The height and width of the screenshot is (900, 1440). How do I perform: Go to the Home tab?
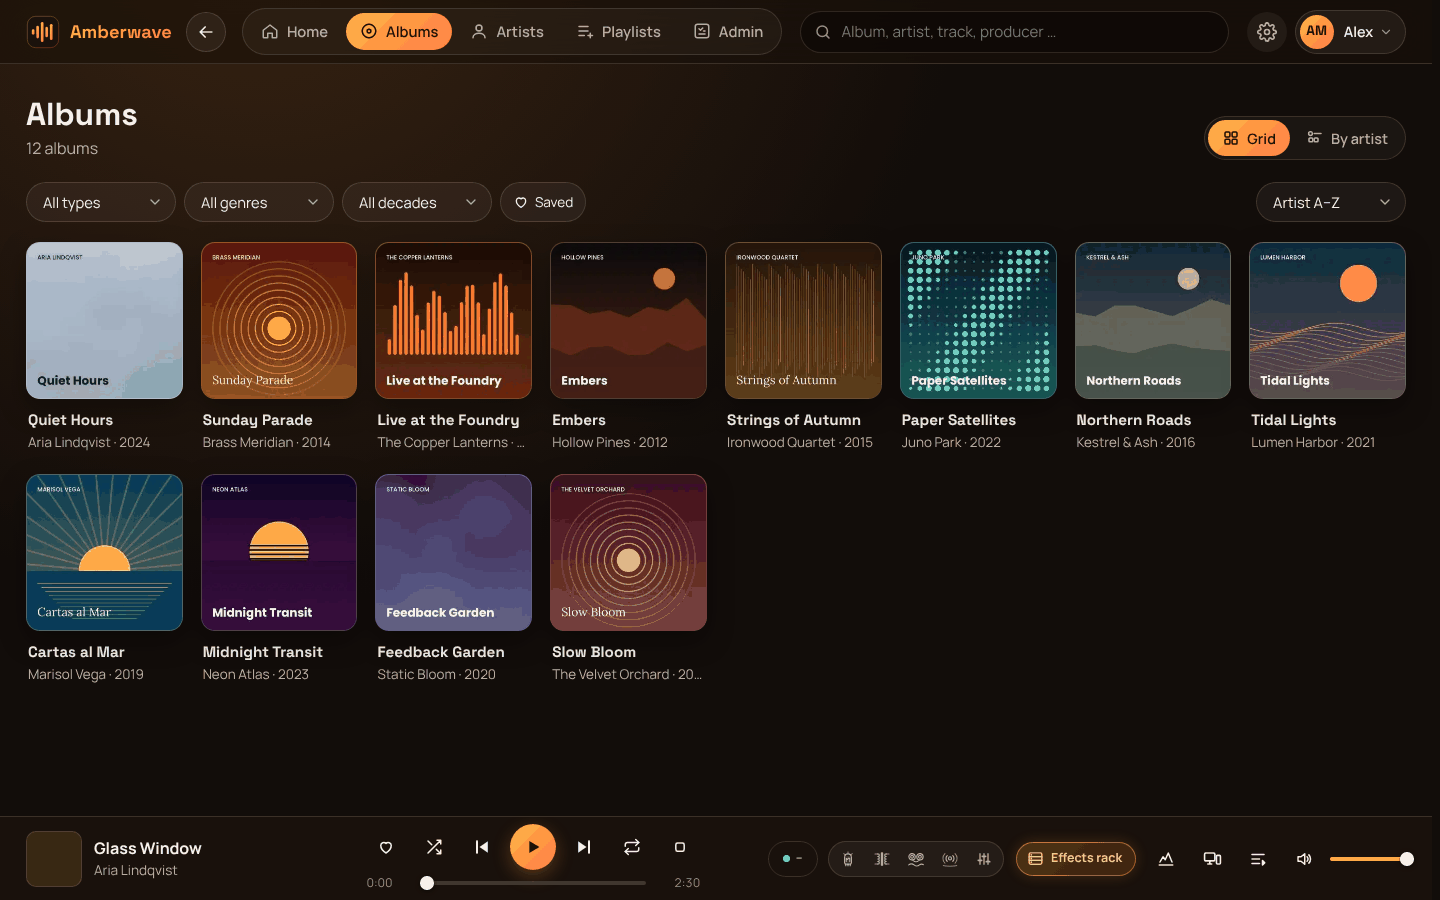click(295, 32)
